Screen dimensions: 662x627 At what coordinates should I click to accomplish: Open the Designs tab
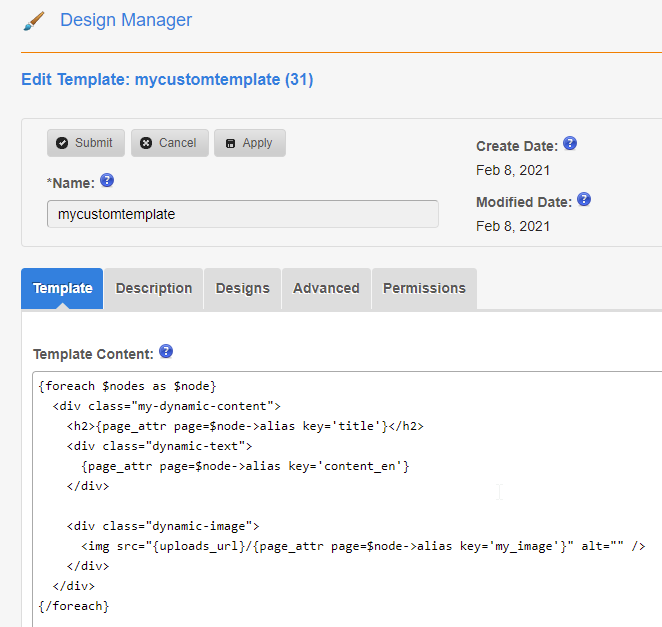click(243, 288)
